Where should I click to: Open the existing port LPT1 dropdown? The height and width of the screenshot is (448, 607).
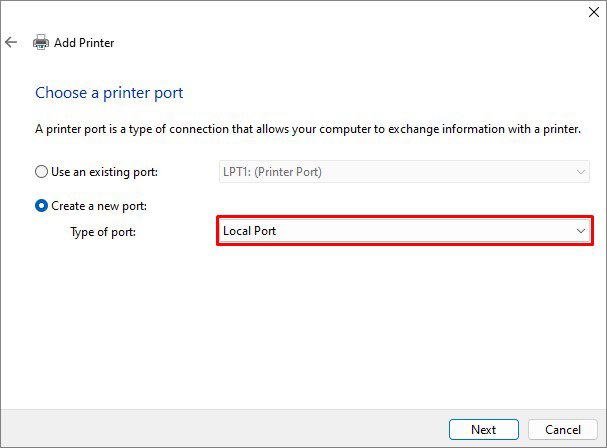pos(404,172)
